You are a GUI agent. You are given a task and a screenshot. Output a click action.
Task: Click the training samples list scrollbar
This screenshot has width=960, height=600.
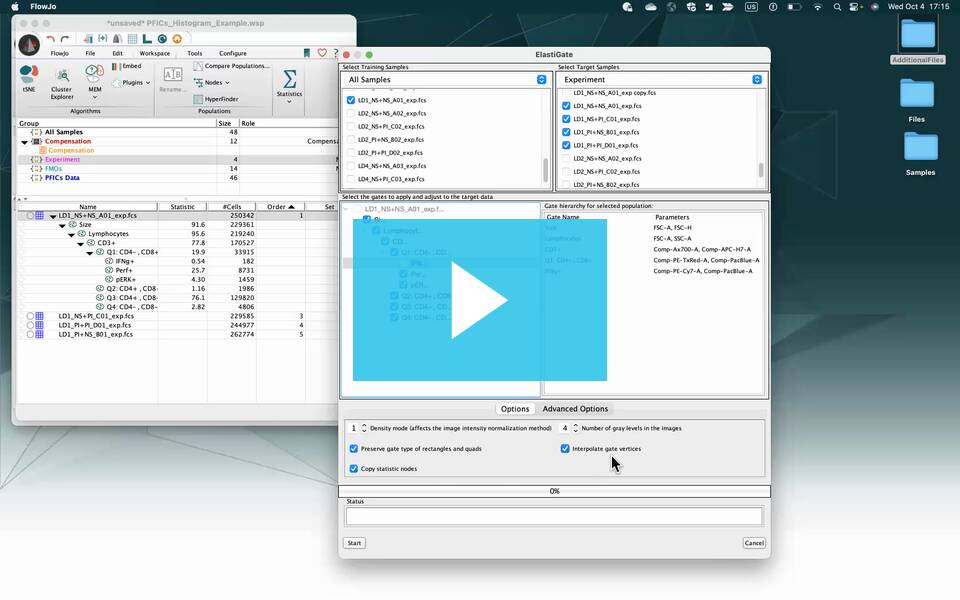545,170
